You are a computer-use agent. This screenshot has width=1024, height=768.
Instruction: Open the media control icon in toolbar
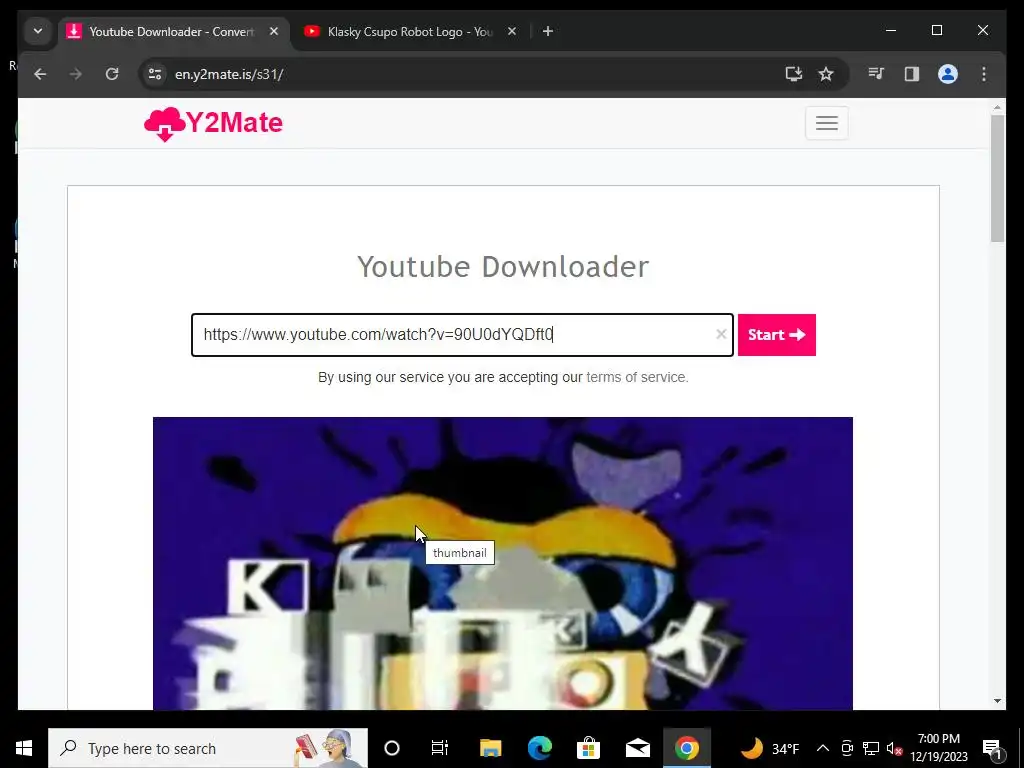(x=876, y=74)
